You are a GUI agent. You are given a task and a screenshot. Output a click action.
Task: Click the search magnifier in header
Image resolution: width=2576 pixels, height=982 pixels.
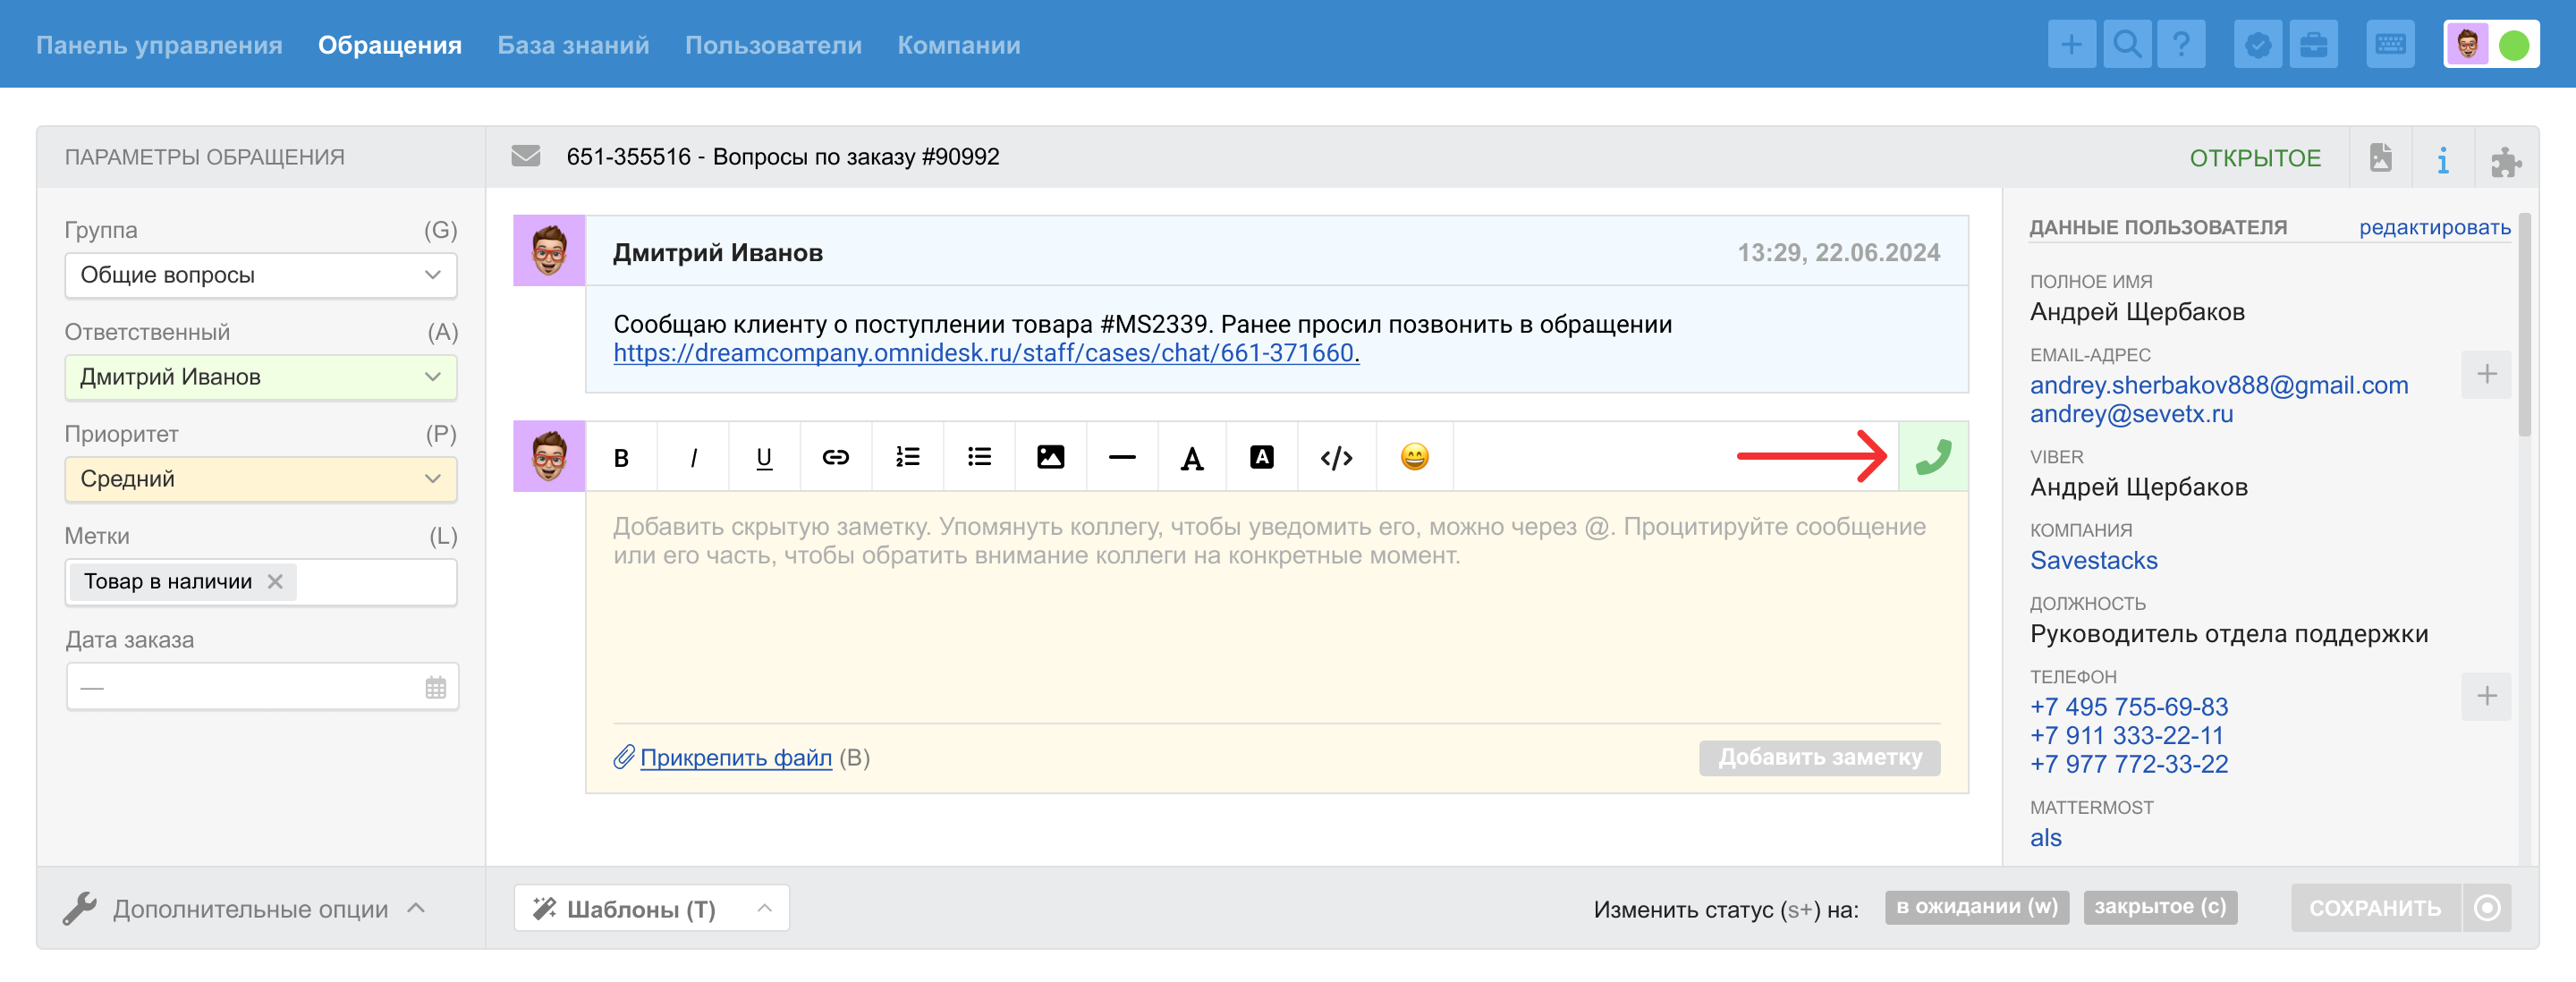point(2126,45)
